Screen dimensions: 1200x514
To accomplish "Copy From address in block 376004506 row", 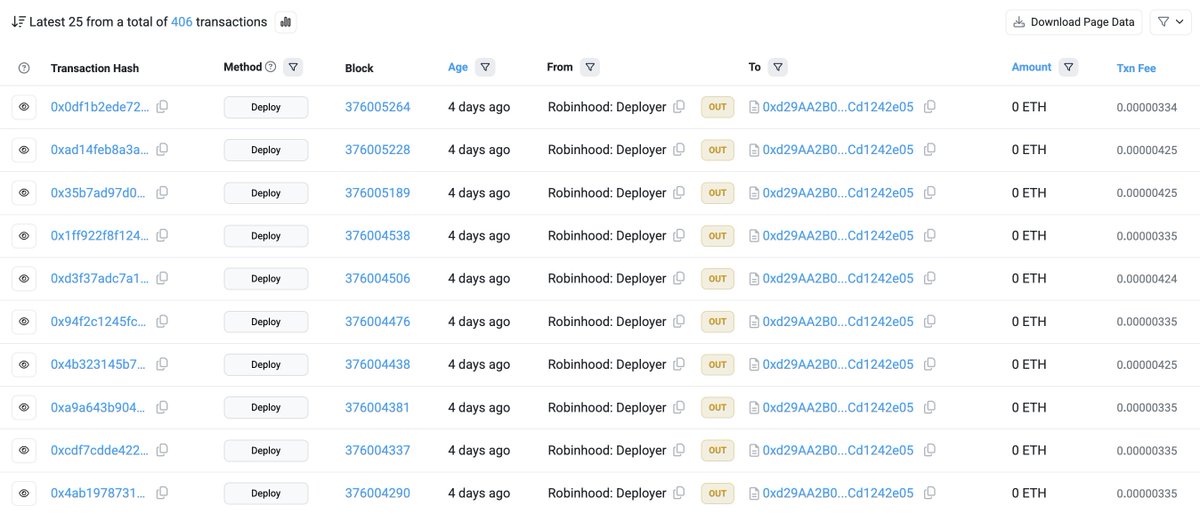I will (679, 279).
